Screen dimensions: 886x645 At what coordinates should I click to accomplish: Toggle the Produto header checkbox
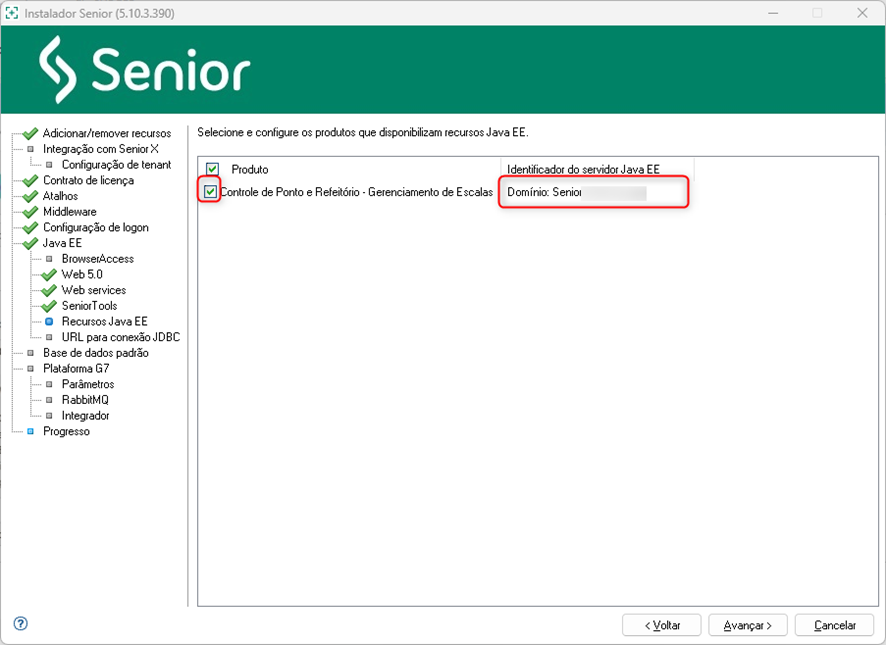click(212, 169)
